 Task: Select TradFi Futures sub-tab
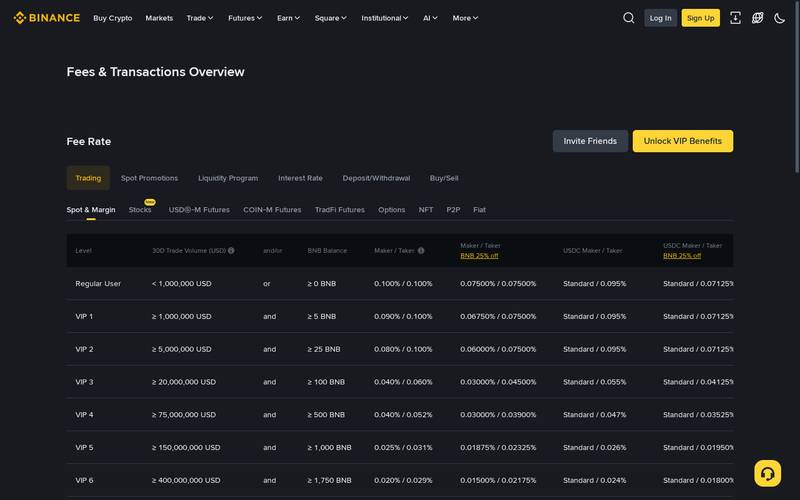pyautogui.click(x=340, y=210)
